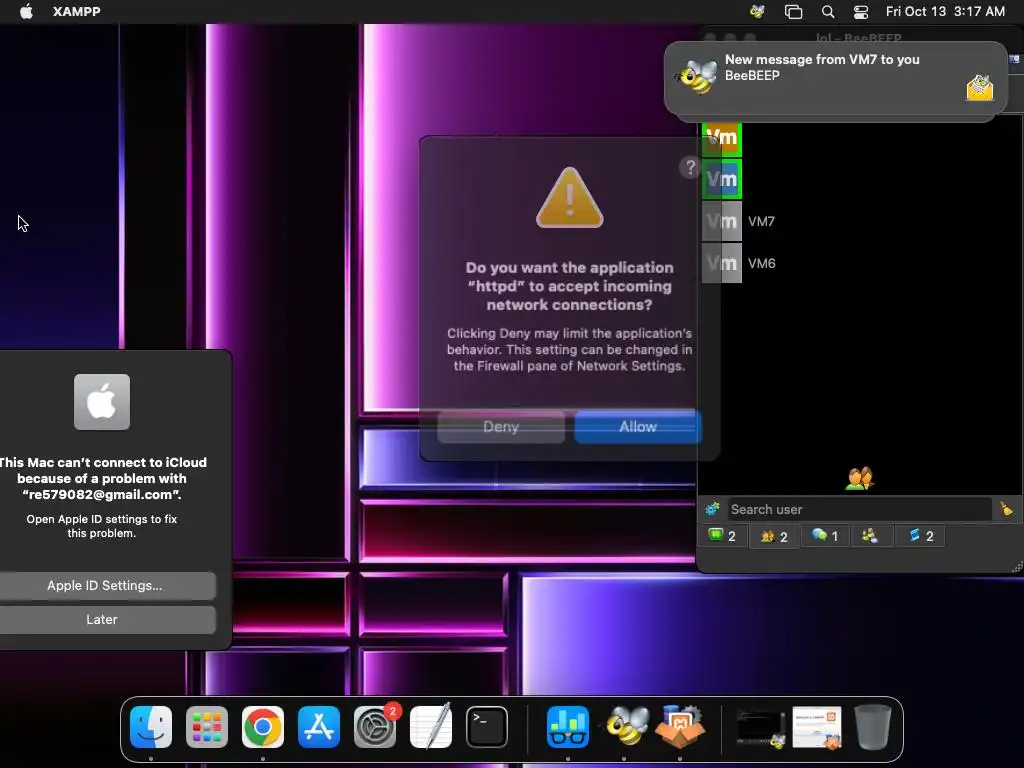Screen dimensions: 1024x768
Task: Open Apple ID Settings from iCloud alert
Action: tap(104, 586)
